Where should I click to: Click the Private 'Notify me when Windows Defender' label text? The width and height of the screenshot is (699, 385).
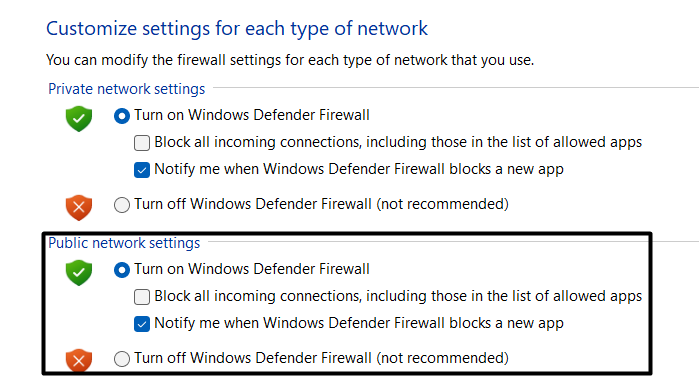(x=359, y=170)
